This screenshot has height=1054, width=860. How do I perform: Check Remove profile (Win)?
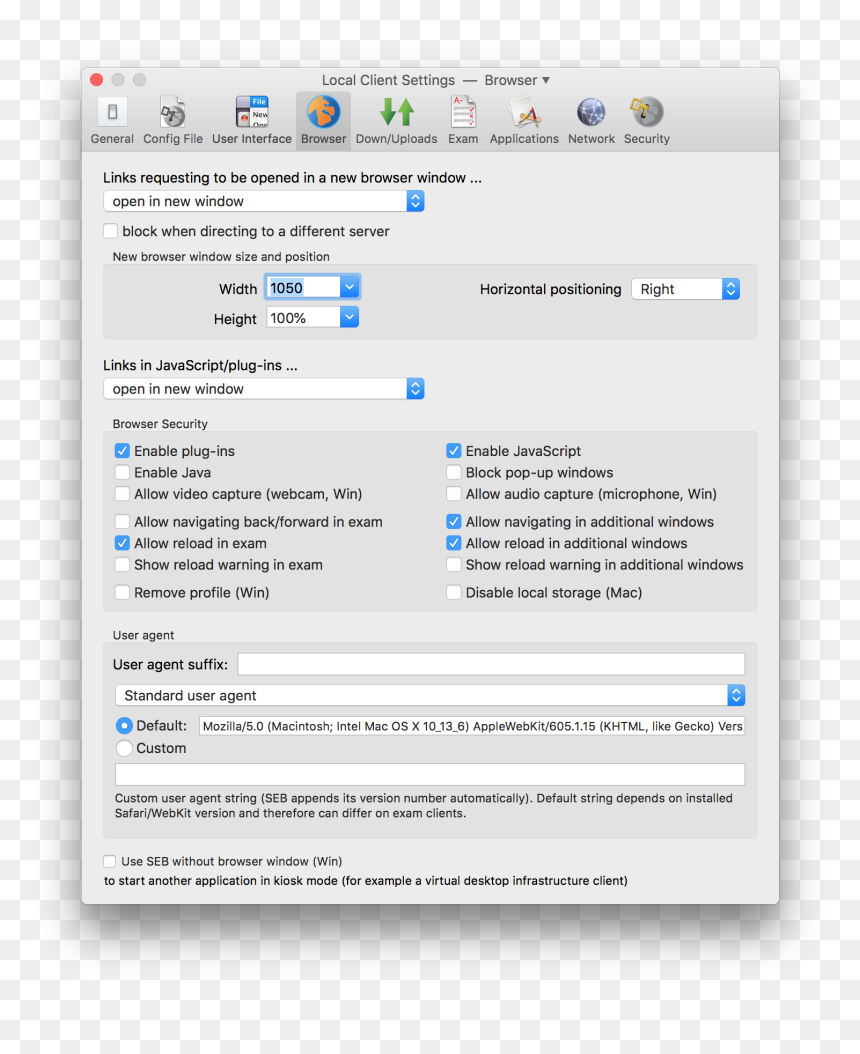(122, 593)
